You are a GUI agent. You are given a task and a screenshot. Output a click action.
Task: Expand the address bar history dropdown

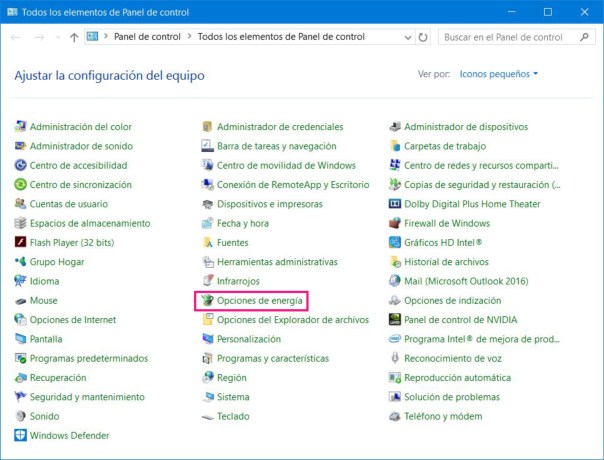pyautogui.click(x=408, y=37)
